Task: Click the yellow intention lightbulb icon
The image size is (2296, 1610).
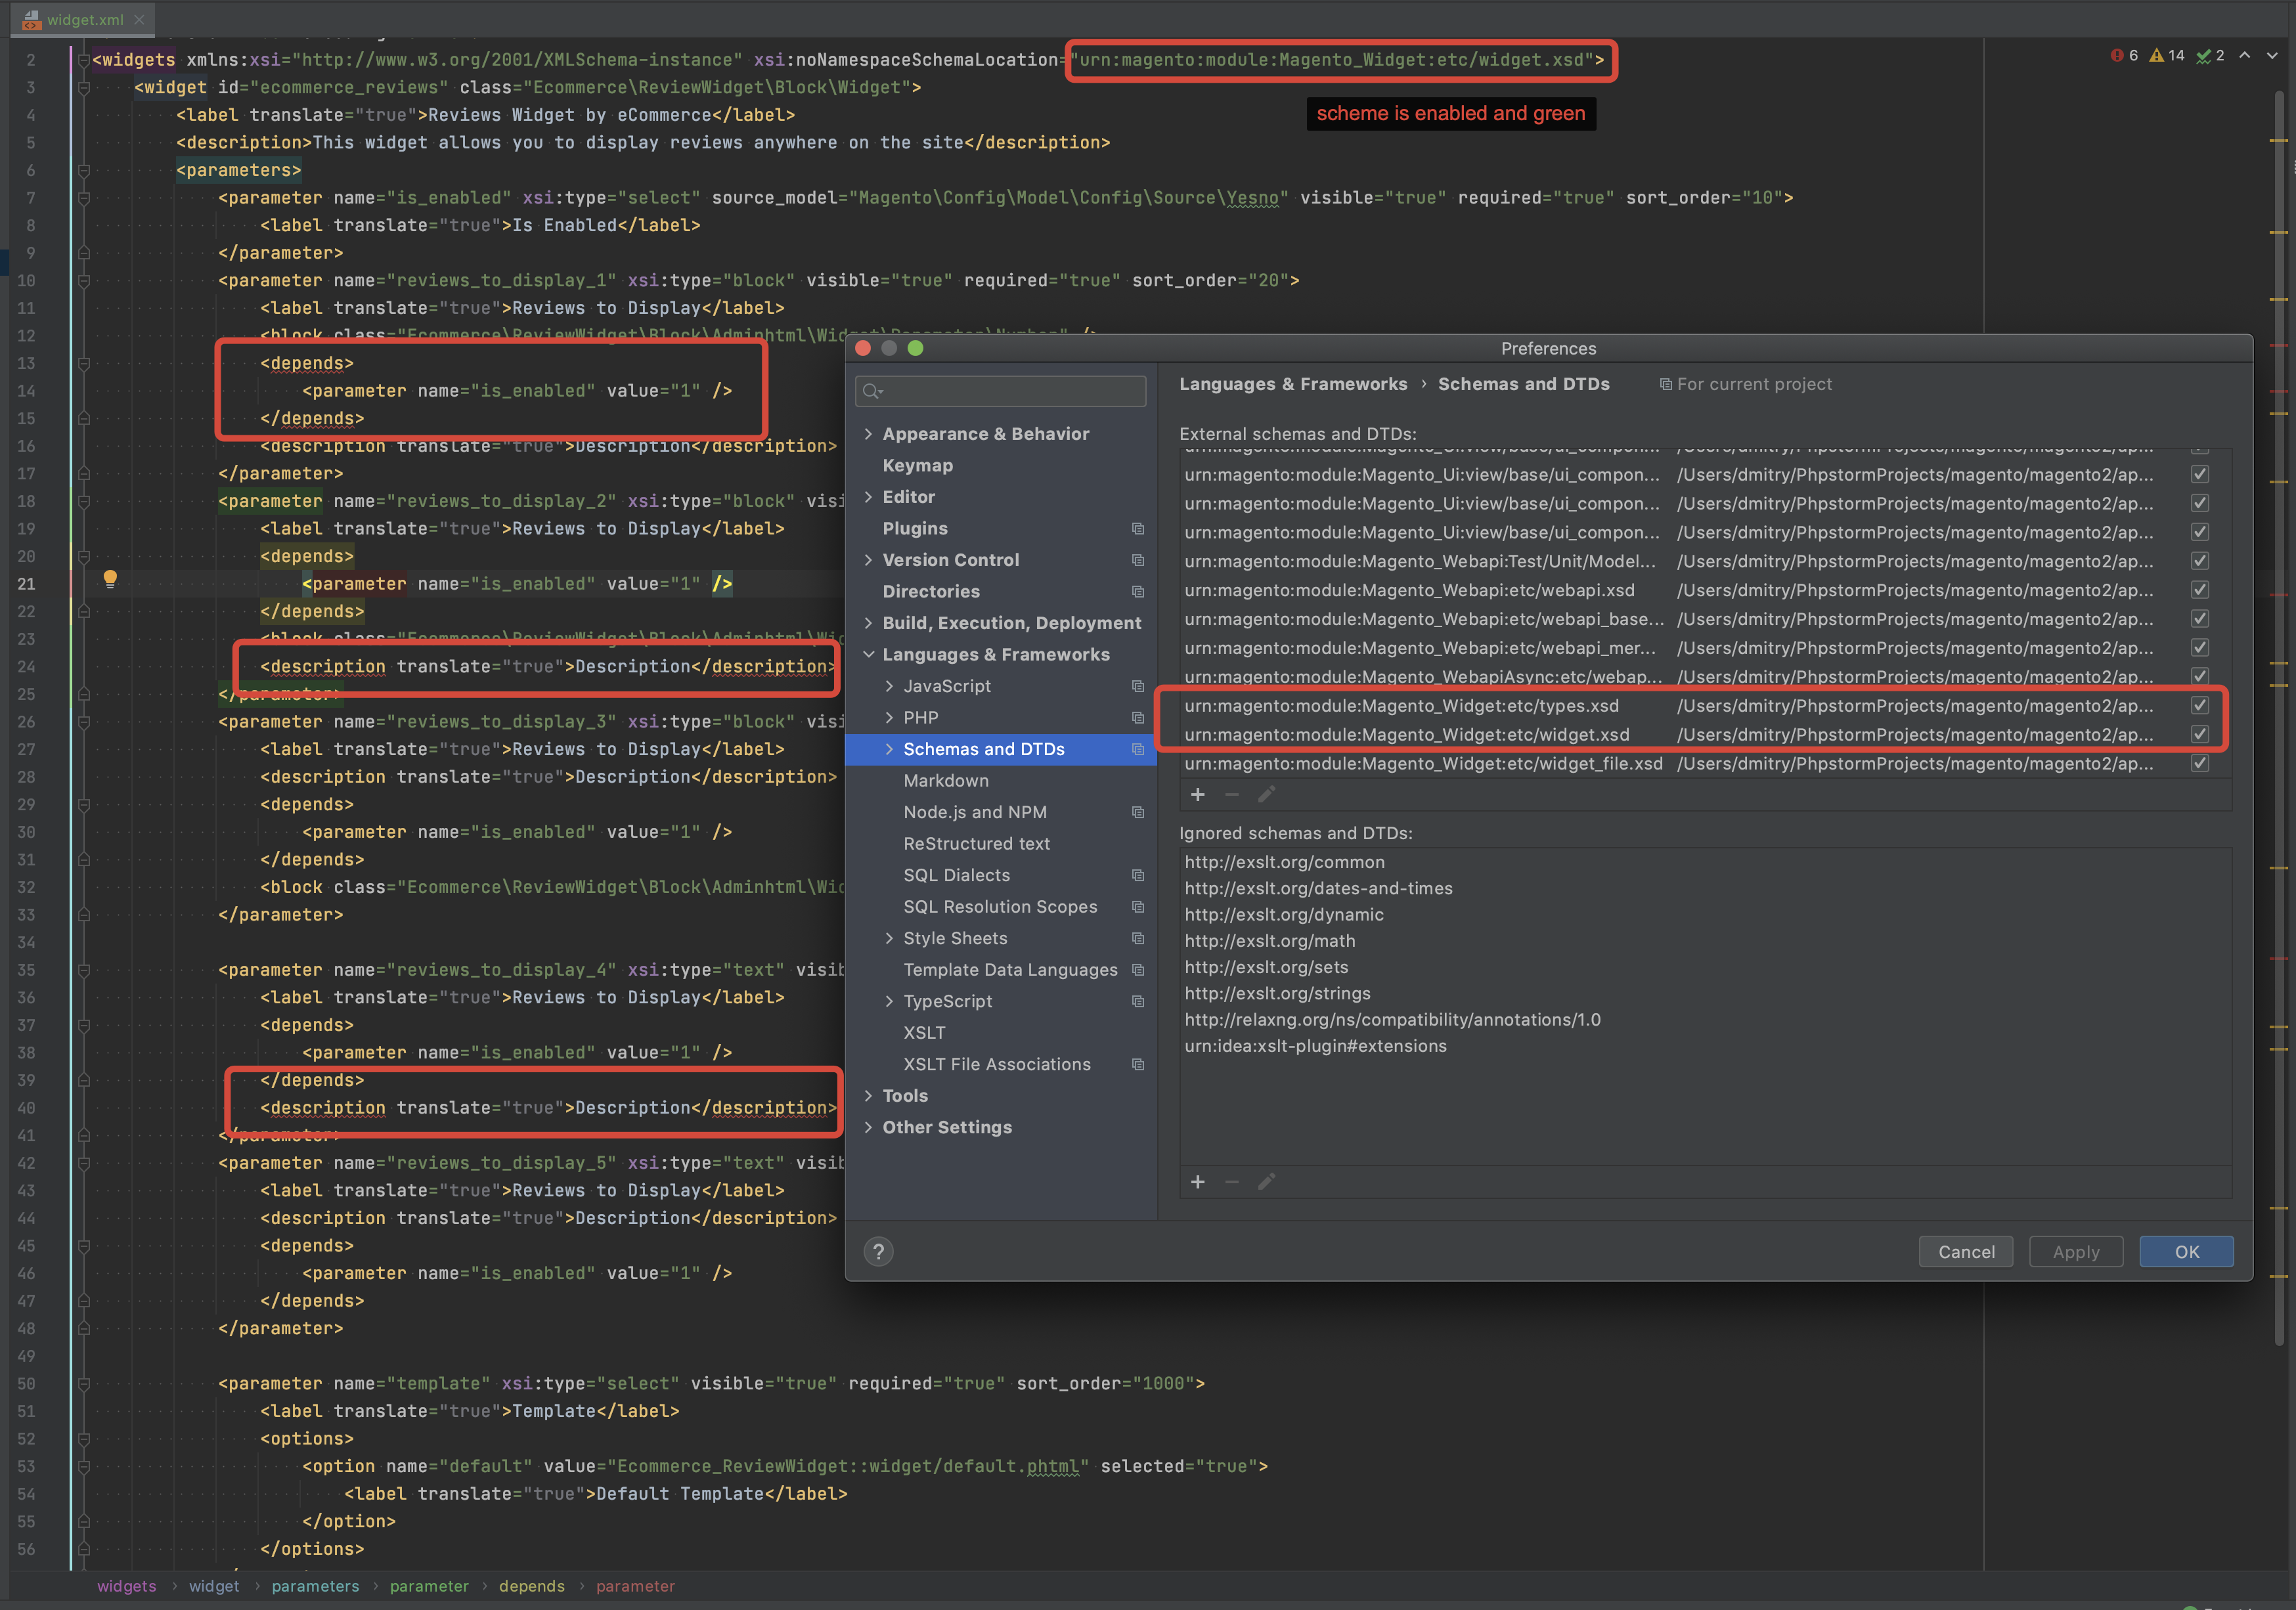Action: click(110, 578)
